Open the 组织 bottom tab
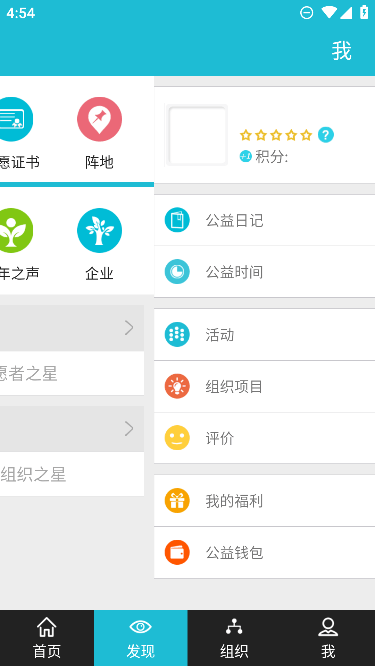Image resolution: width=375 pixels, height=666 pixels. click(234, 638)
